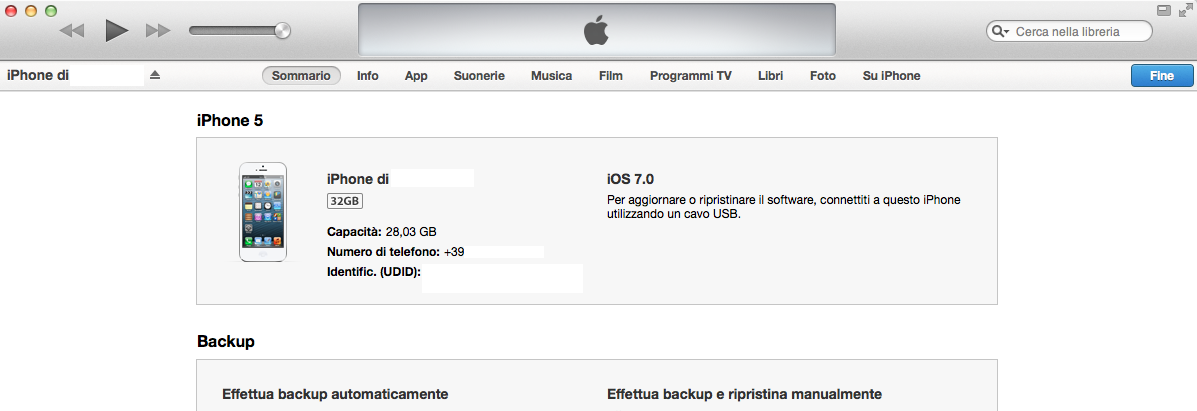Open the Musica tab
The width and height of the screenshot is (1197, 411).
(552, 76)
